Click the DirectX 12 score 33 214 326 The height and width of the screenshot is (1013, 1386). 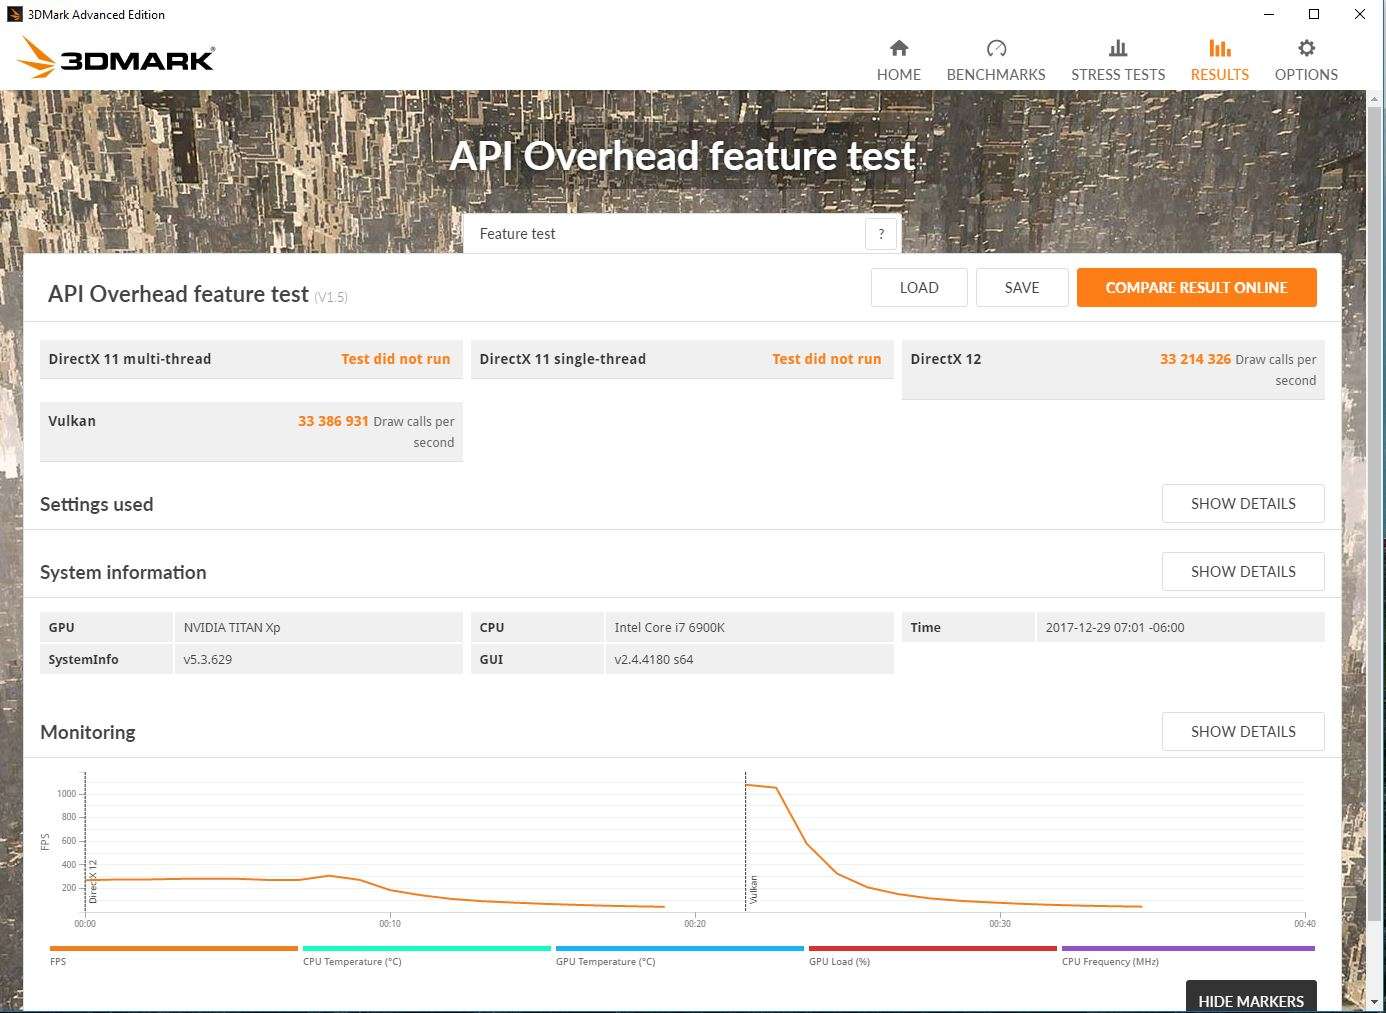[1195, 359]
